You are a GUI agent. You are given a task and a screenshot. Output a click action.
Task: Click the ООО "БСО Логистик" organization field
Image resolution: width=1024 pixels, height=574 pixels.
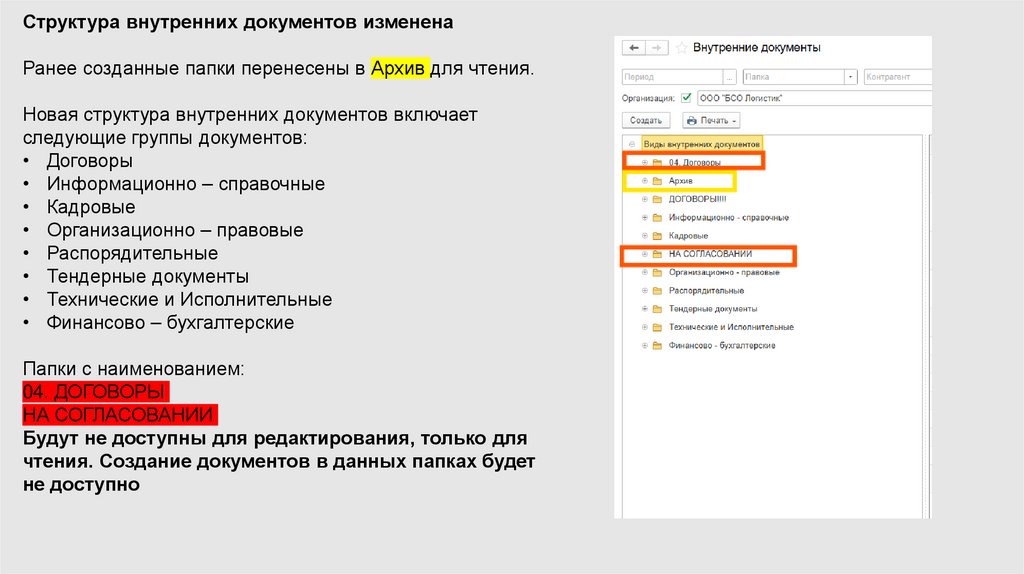[814, 98]
